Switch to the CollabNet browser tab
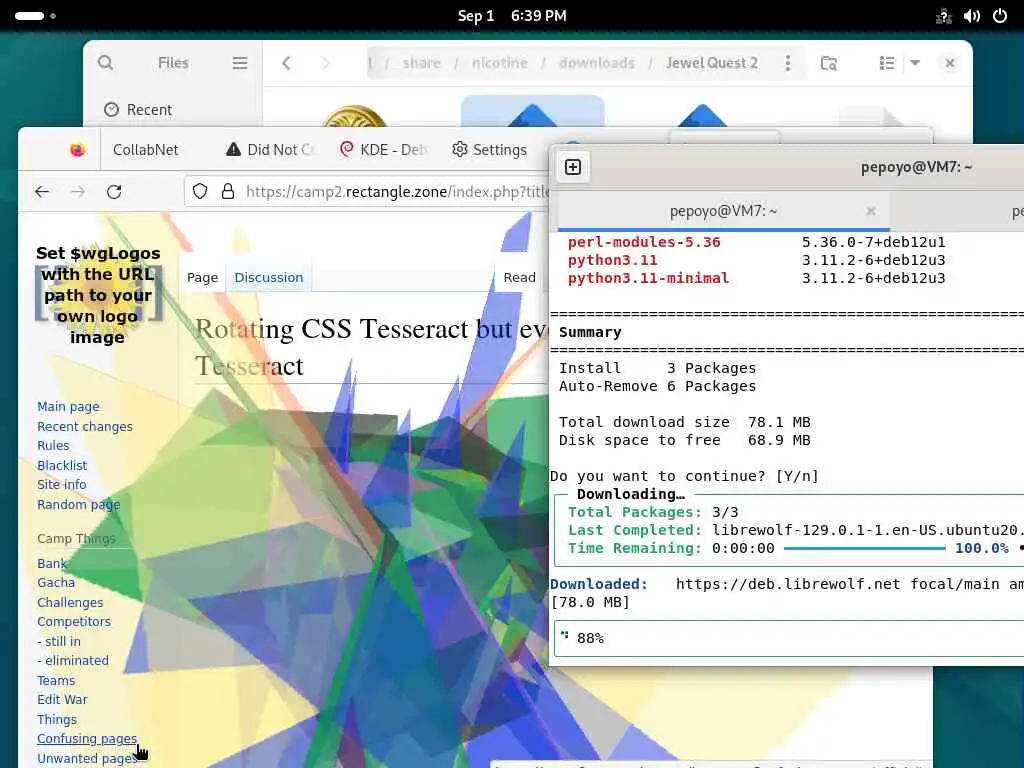This screenshot has width=1024, height=768. (x=146, y=150)
